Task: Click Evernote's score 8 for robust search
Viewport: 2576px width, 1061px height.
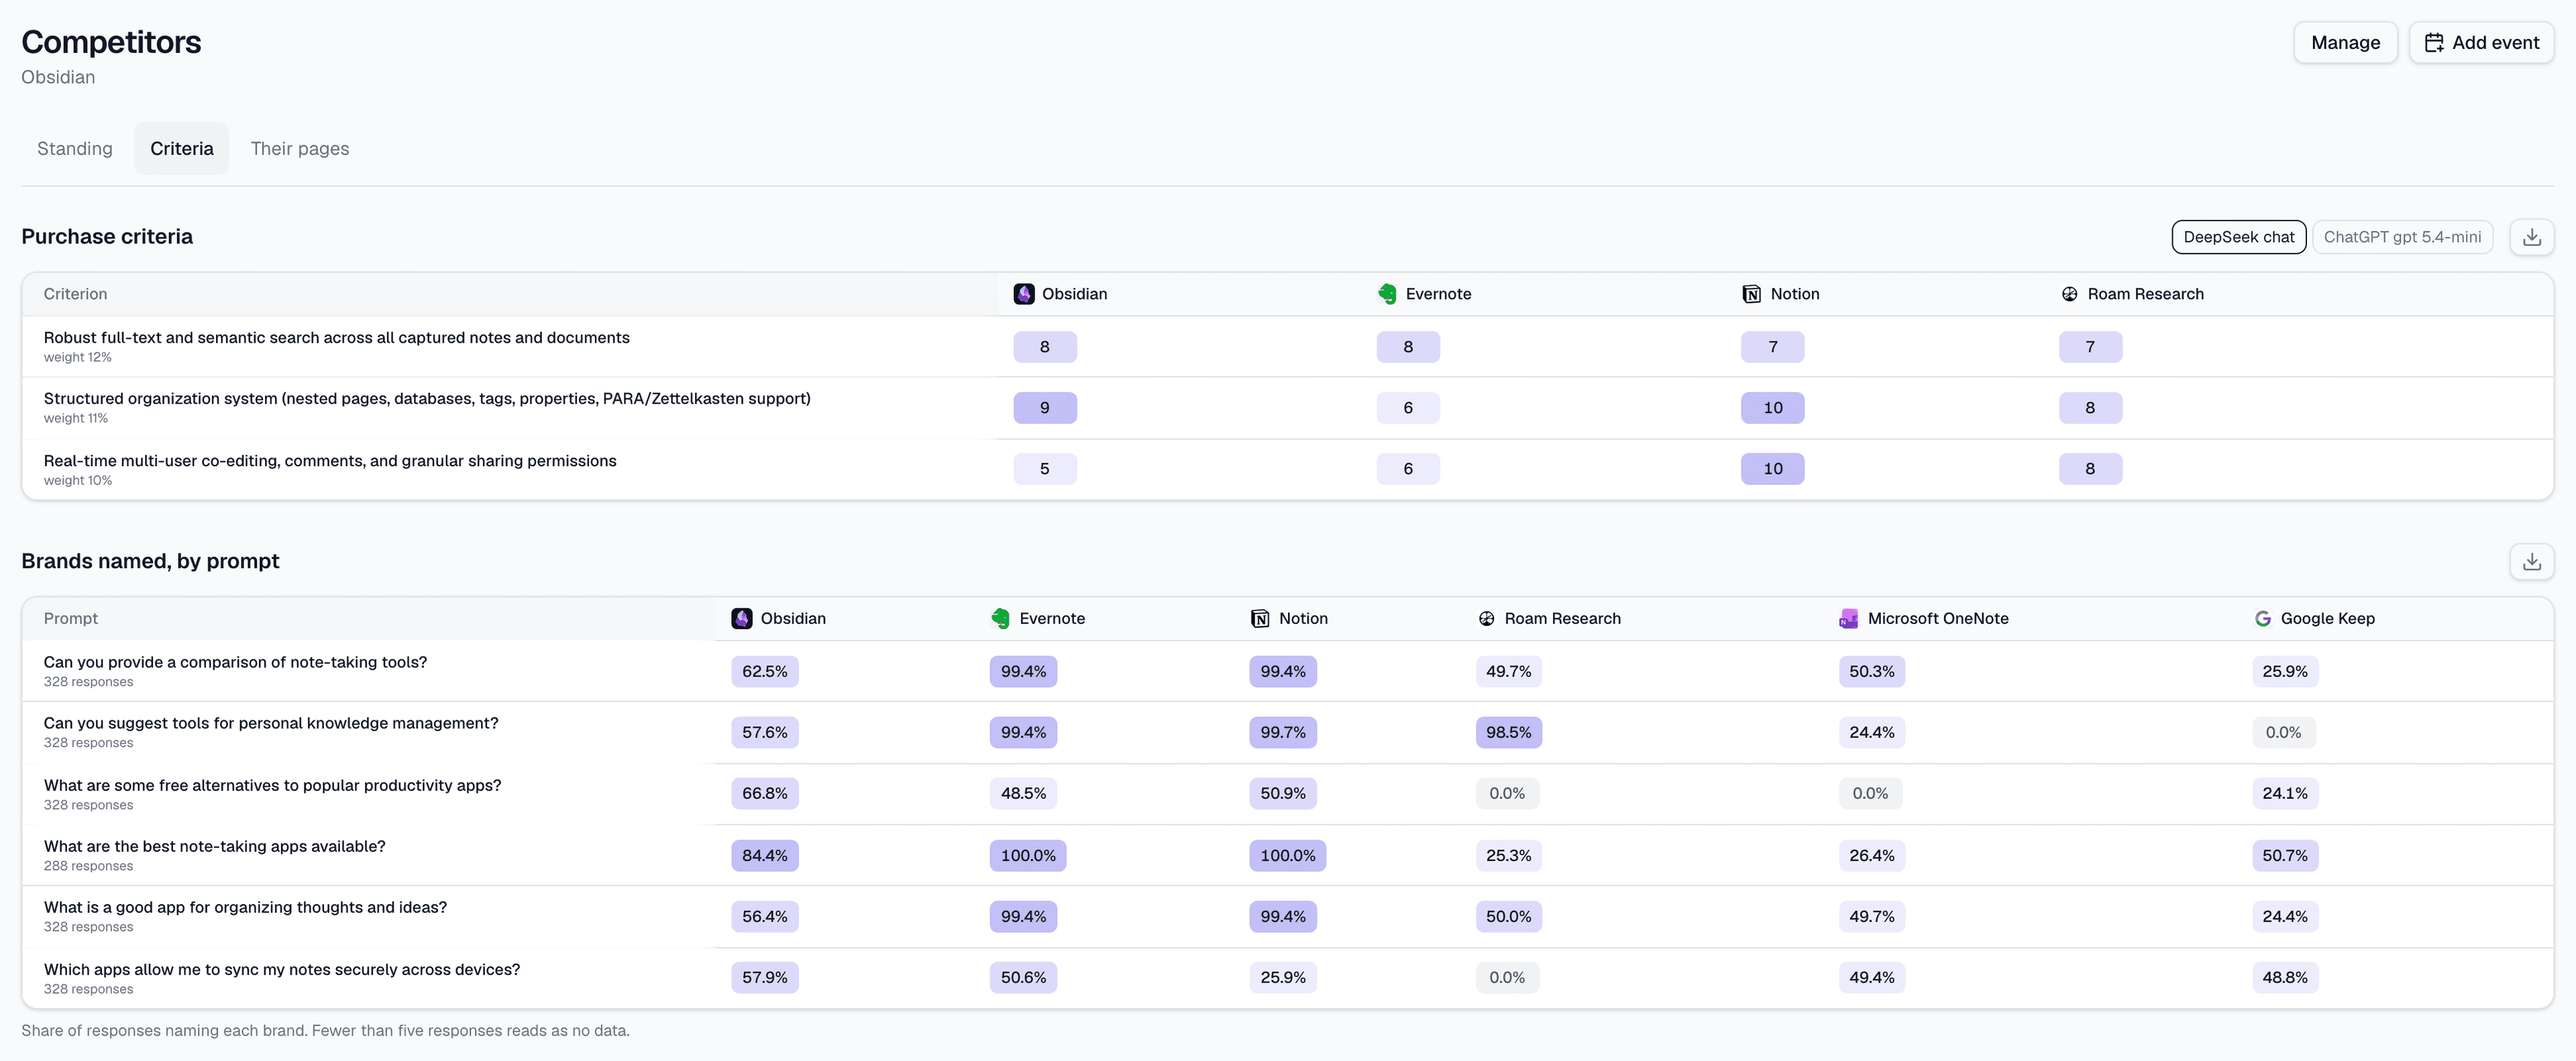Action: pyautogui.click(x=1408, y=347)
